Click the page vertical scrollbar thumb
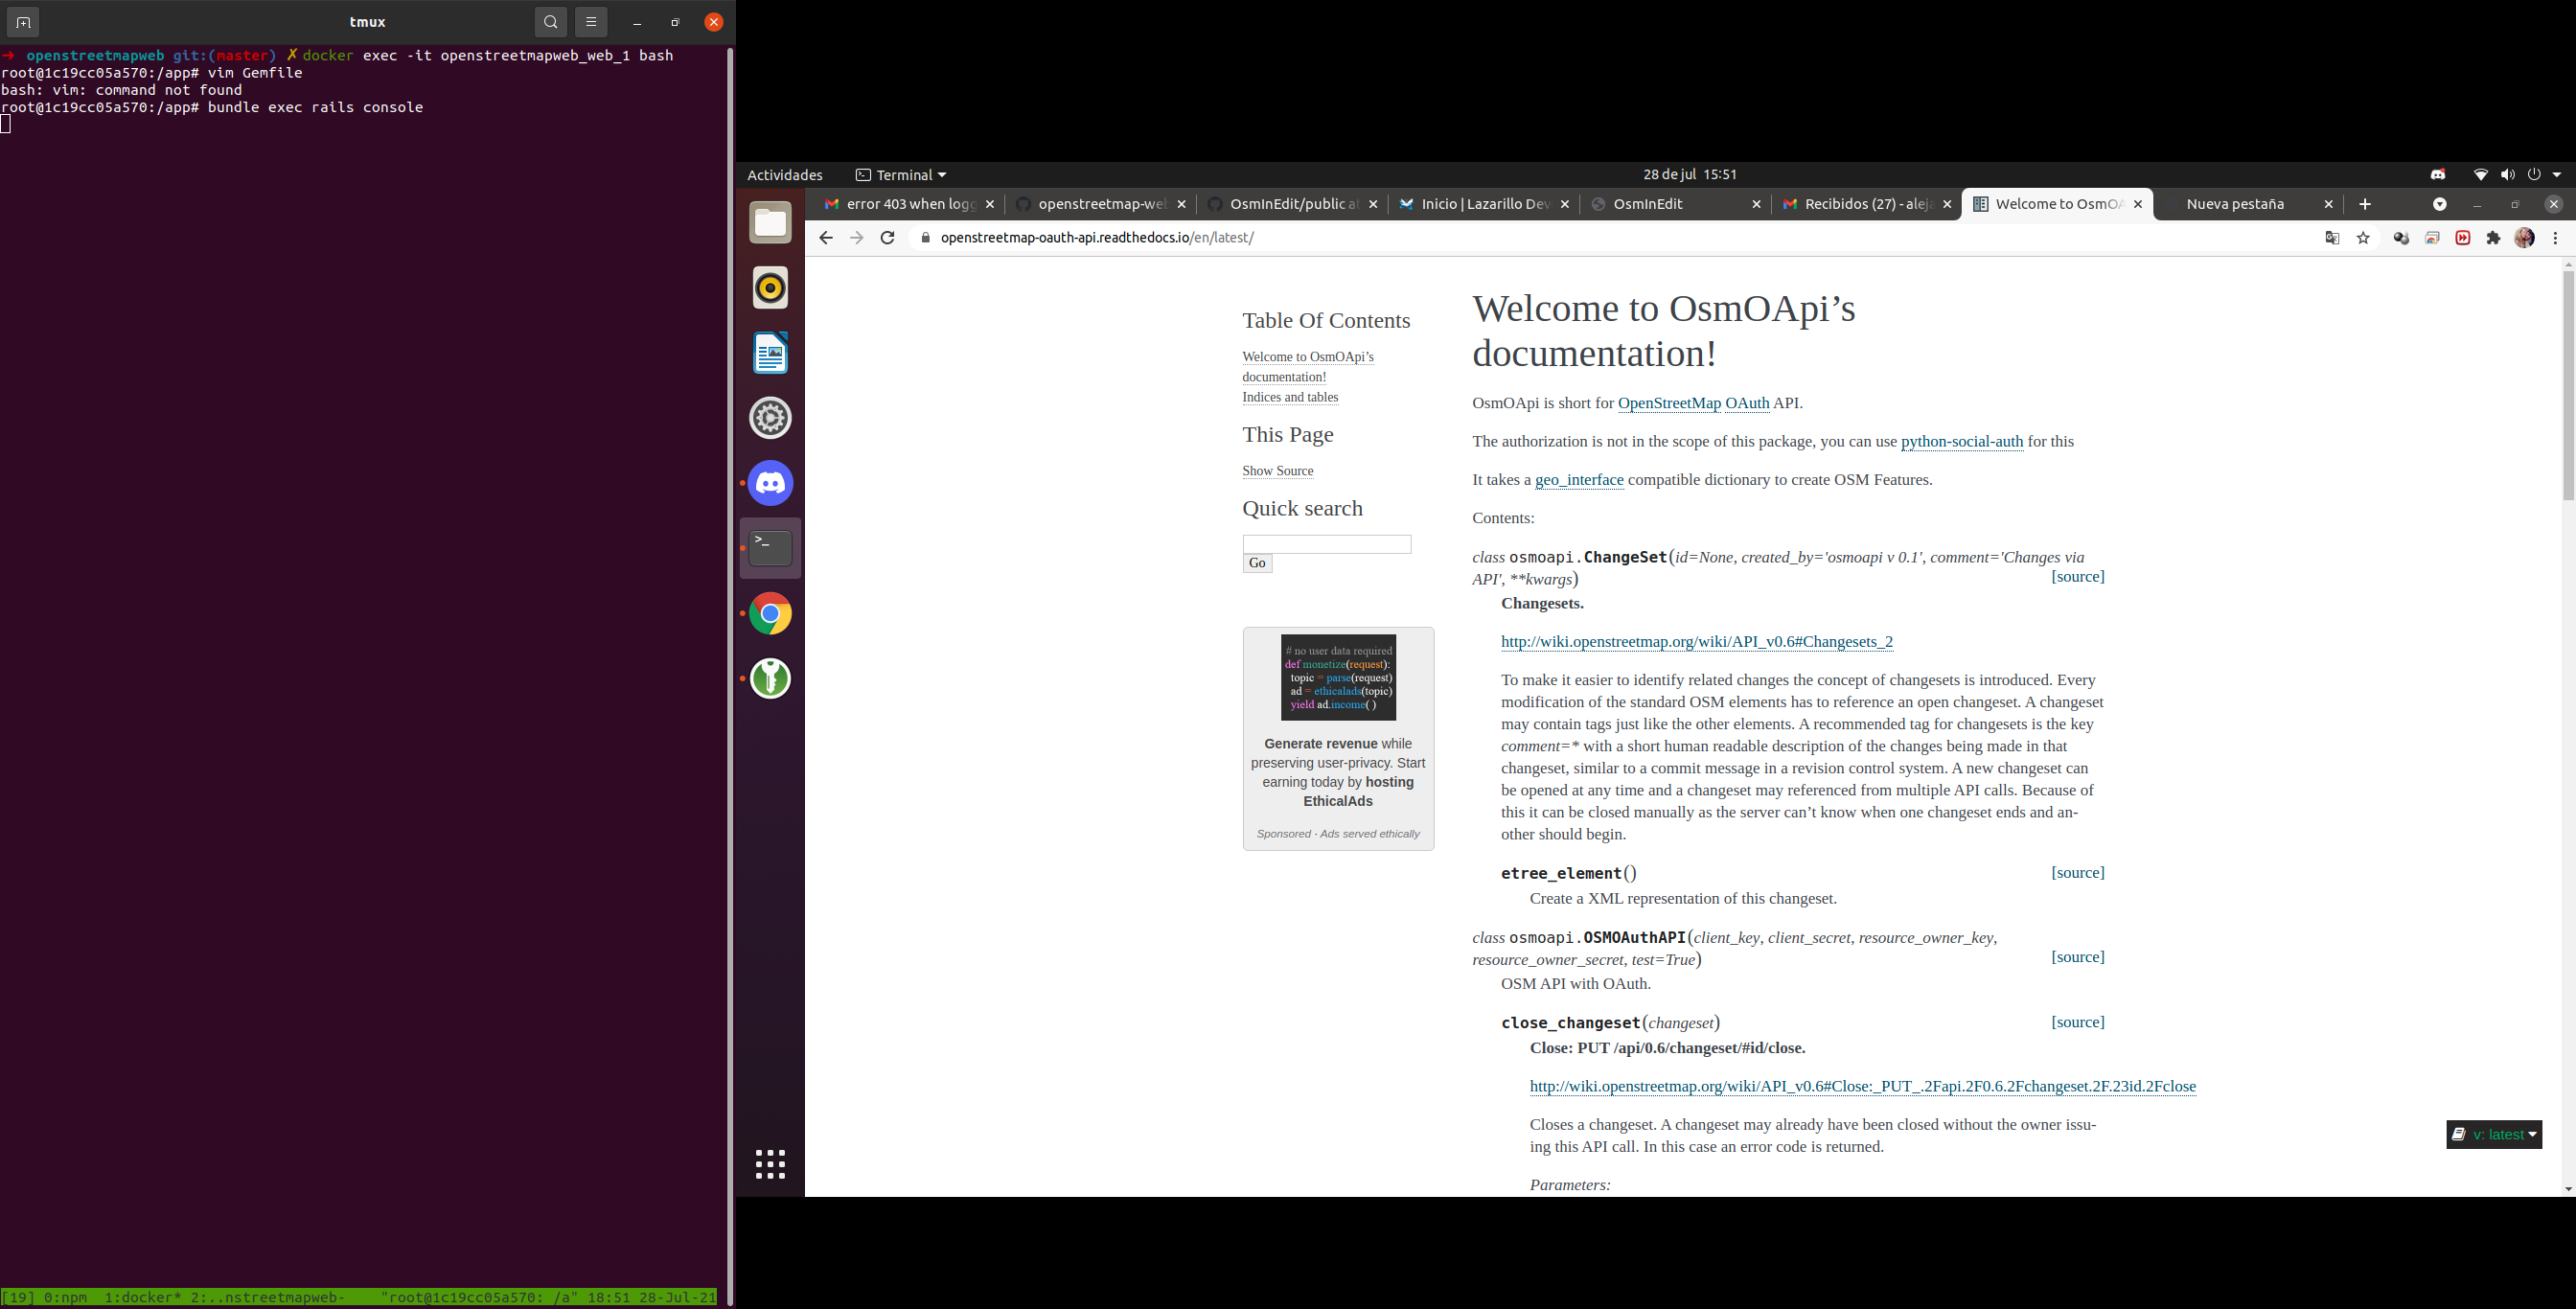This screenshot has height=1309, width=2576. coord(2567,385)
